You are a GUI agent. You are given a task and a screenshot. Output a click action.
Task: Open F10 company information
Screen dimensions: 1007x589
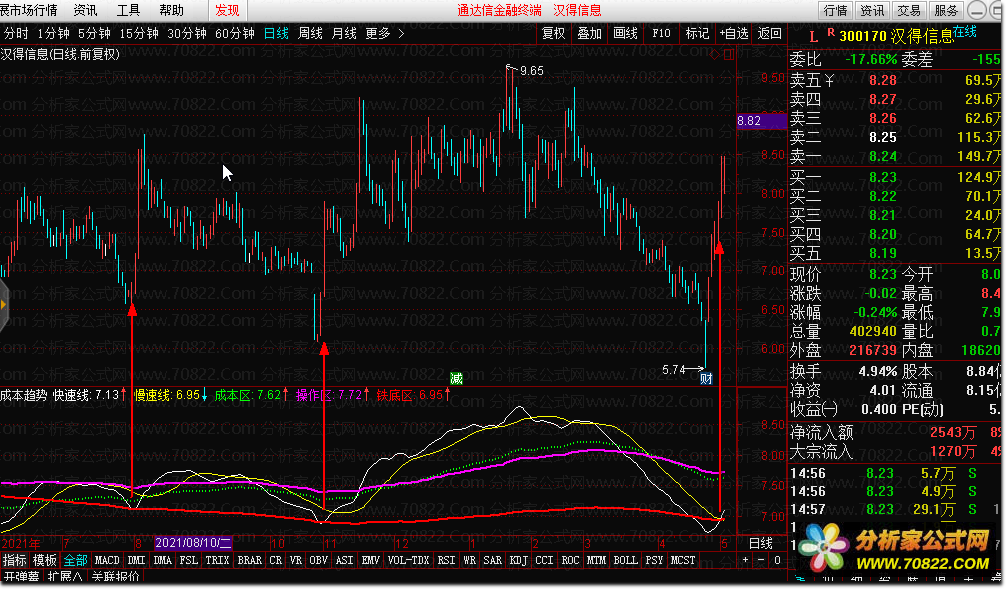[x=661, y=33]
